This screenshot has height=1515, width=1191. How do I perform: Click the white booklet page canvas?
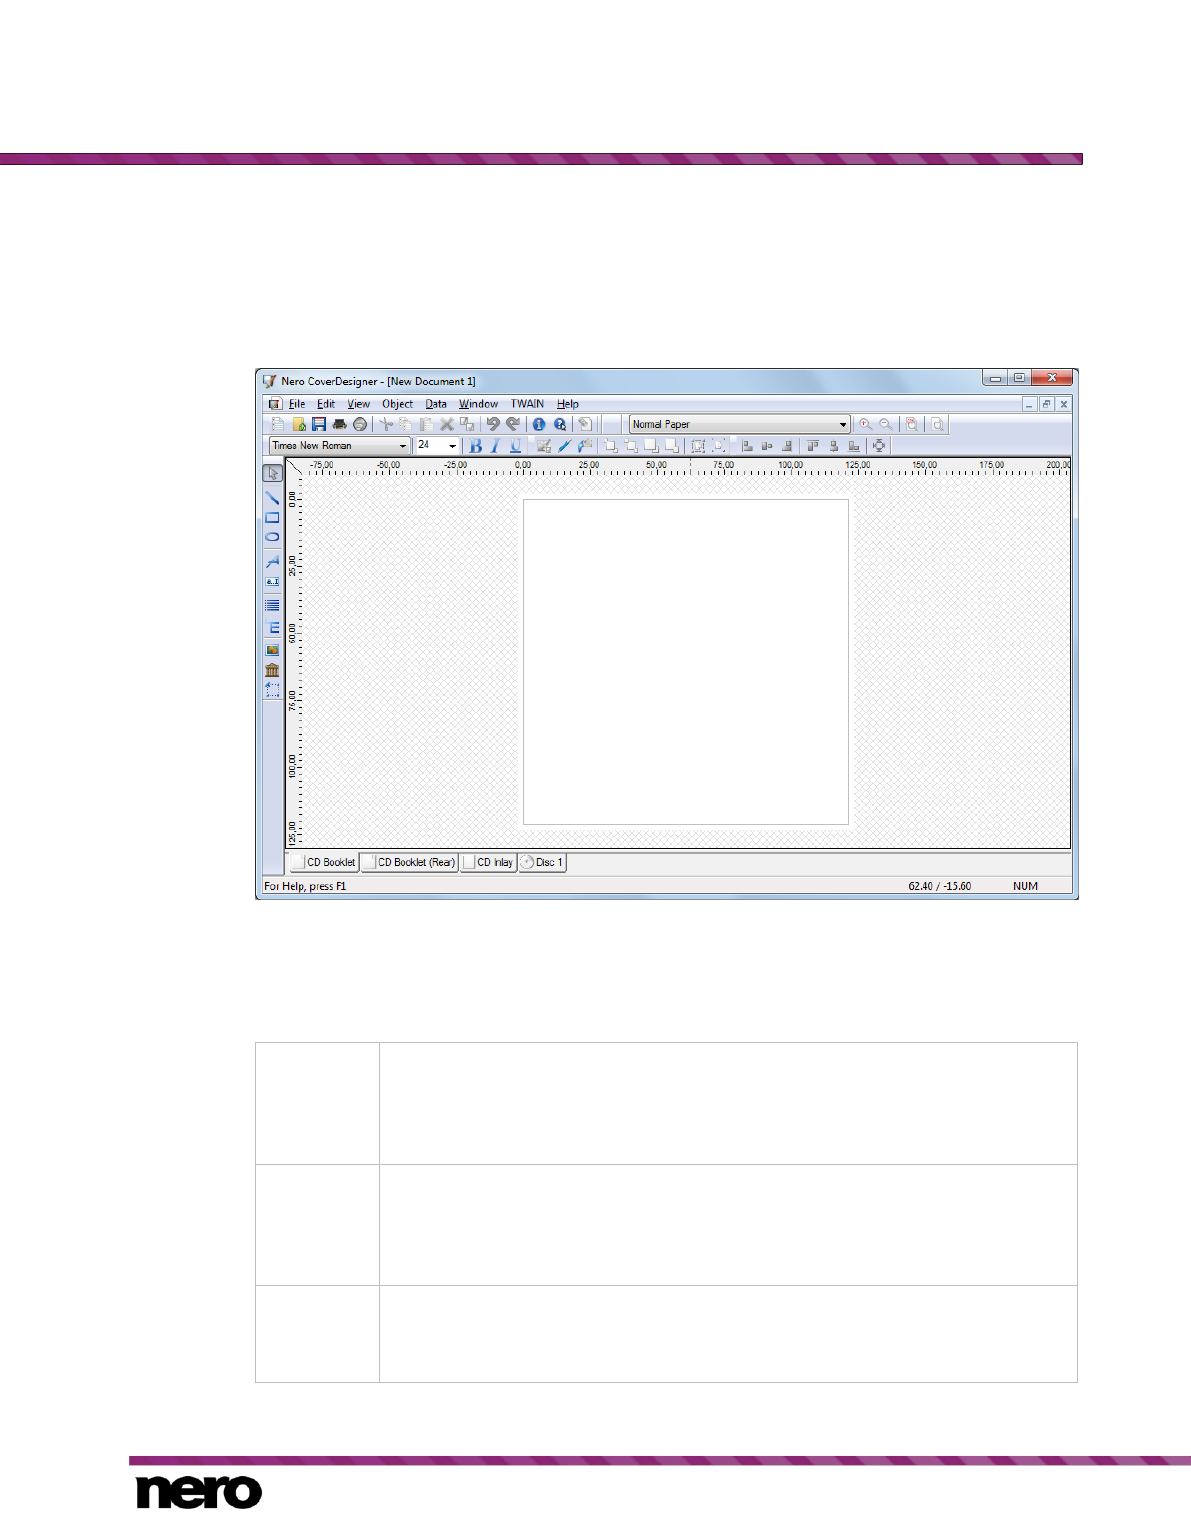tap(686, 662)
